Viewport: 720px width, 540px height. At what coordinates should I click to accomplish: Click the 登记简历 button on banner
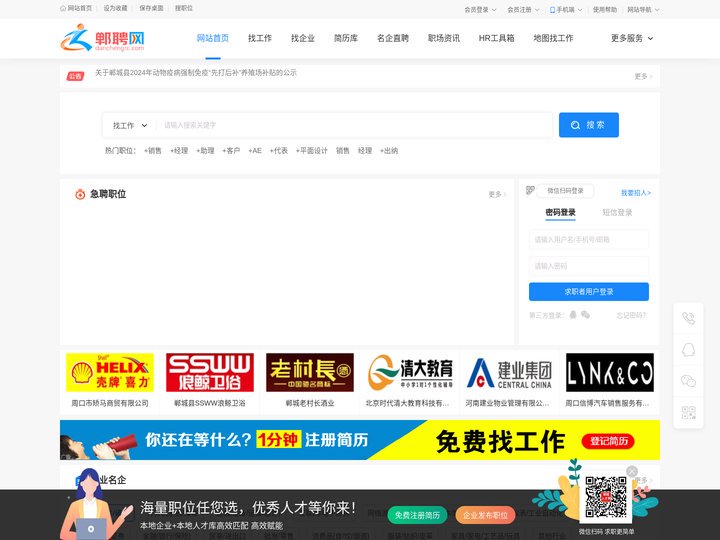click(608, 441)
